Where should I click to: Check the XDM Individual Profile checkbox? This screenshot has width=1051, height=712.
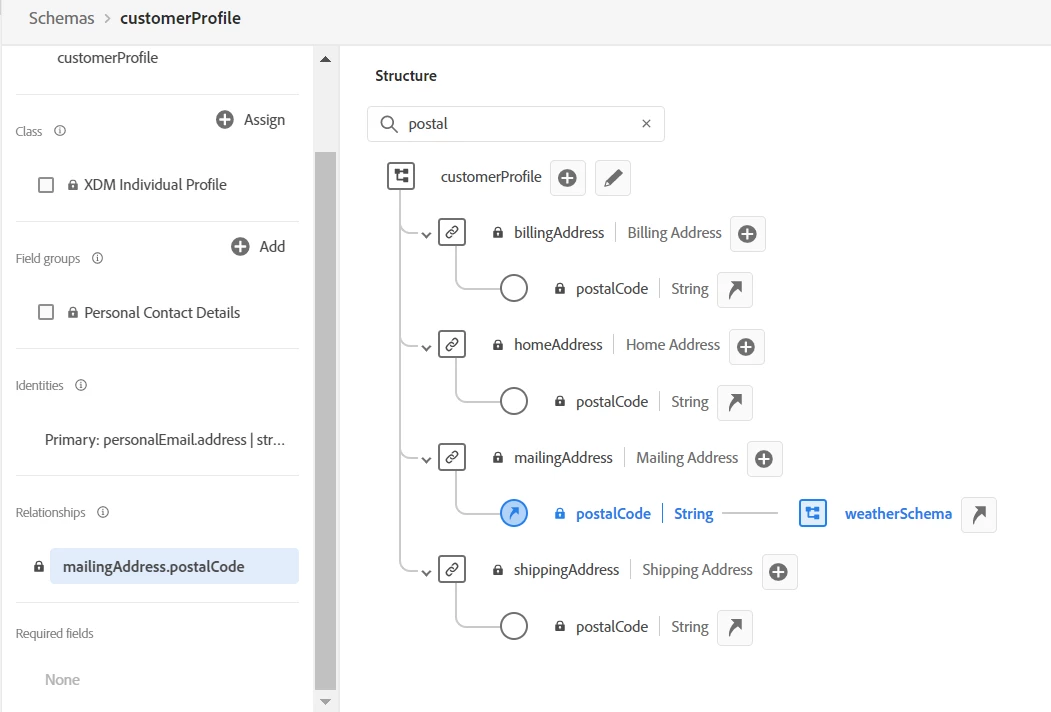tap(46, 185)
